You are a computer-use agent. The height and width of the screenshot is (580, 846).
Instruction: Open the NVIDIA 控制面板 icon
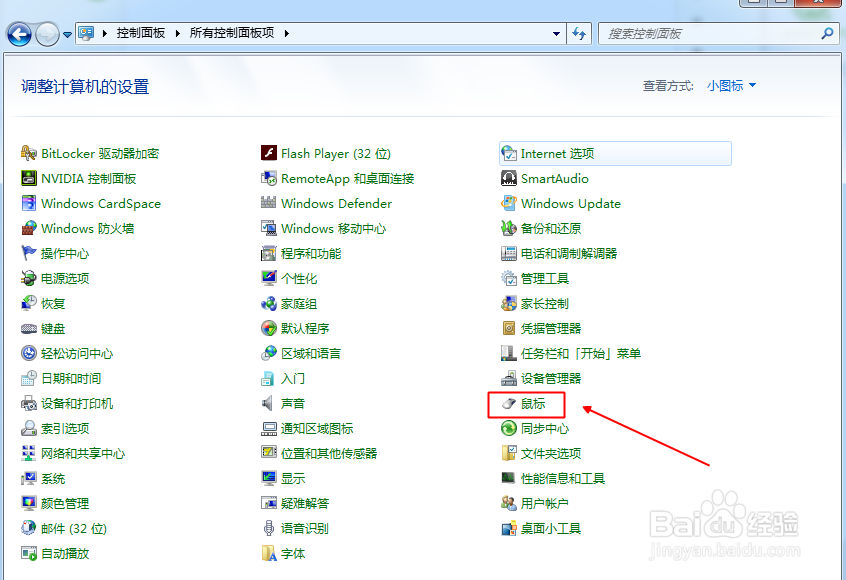point(29,178)
